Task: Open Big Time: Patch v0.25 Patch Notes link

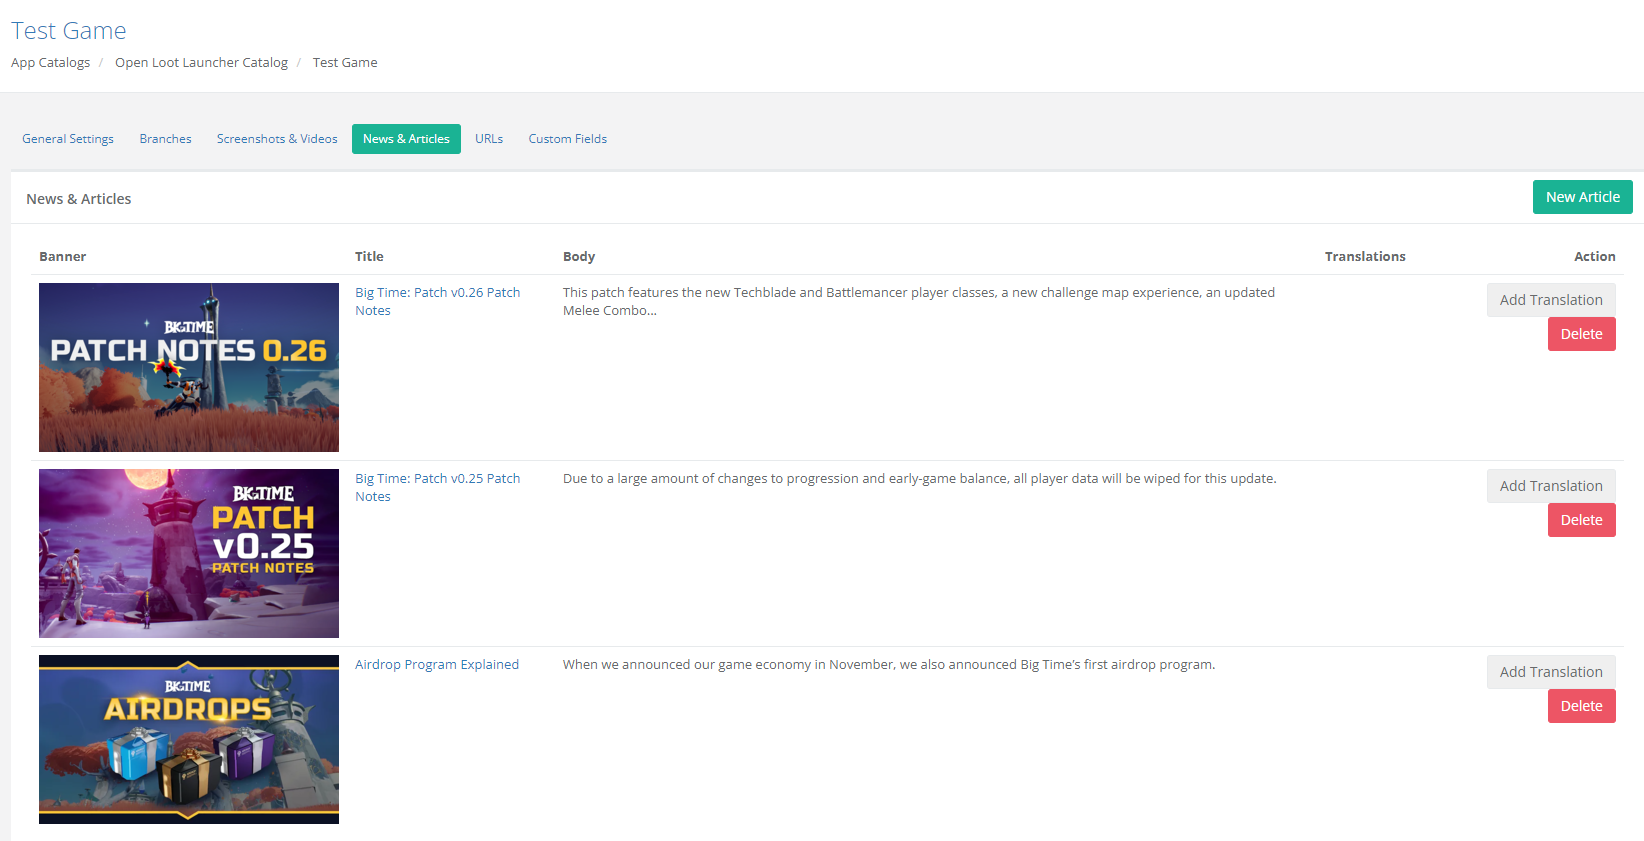Action: click(437, 479)
